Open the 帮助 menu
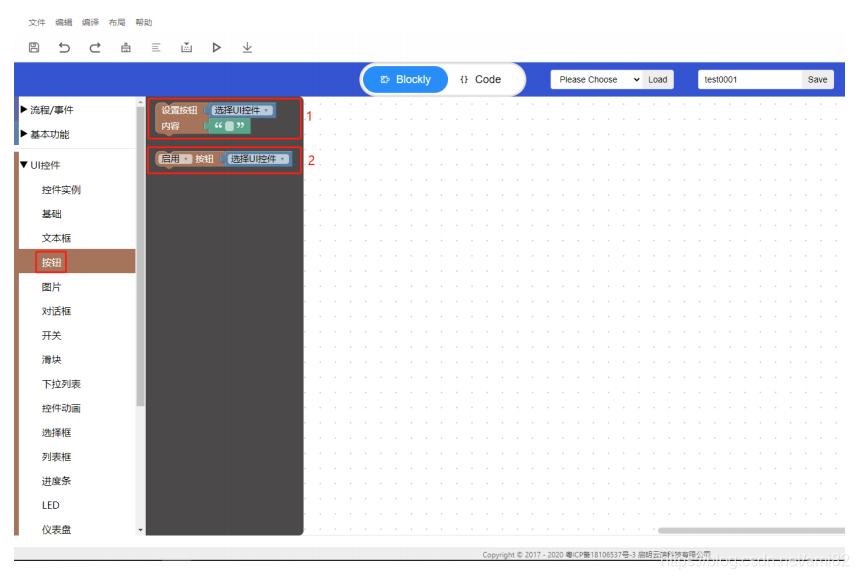 (x=144, y=22)
